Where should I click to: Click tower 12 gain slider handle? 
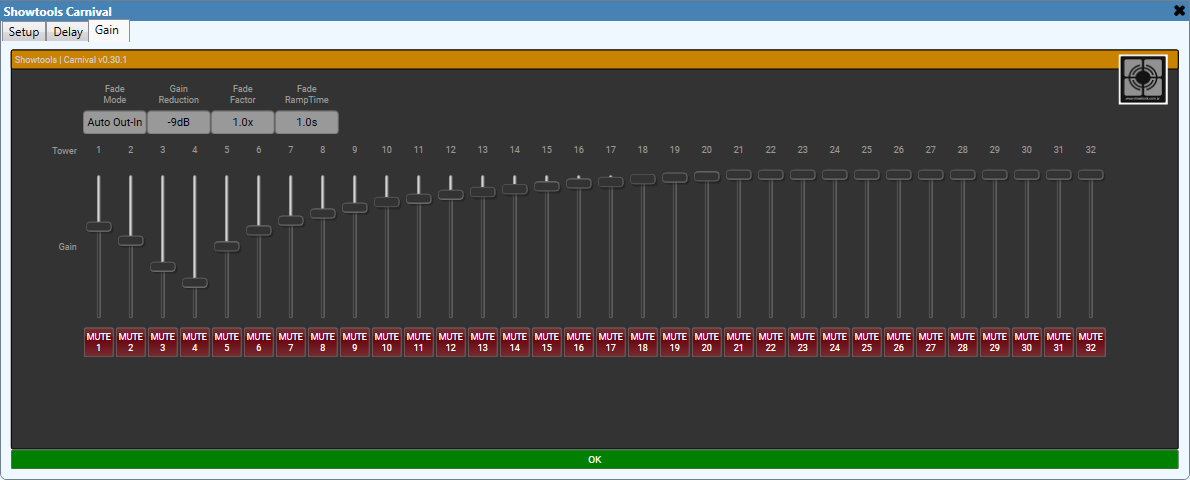click(451, 194)
